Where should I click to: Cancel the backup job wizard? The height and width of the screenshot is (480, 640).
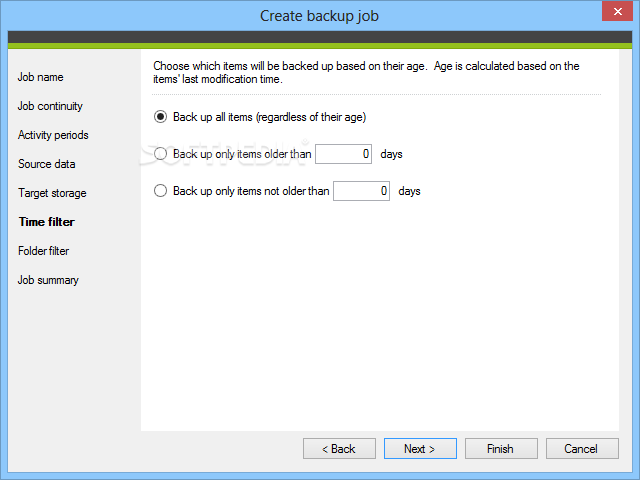pos(580,449)
